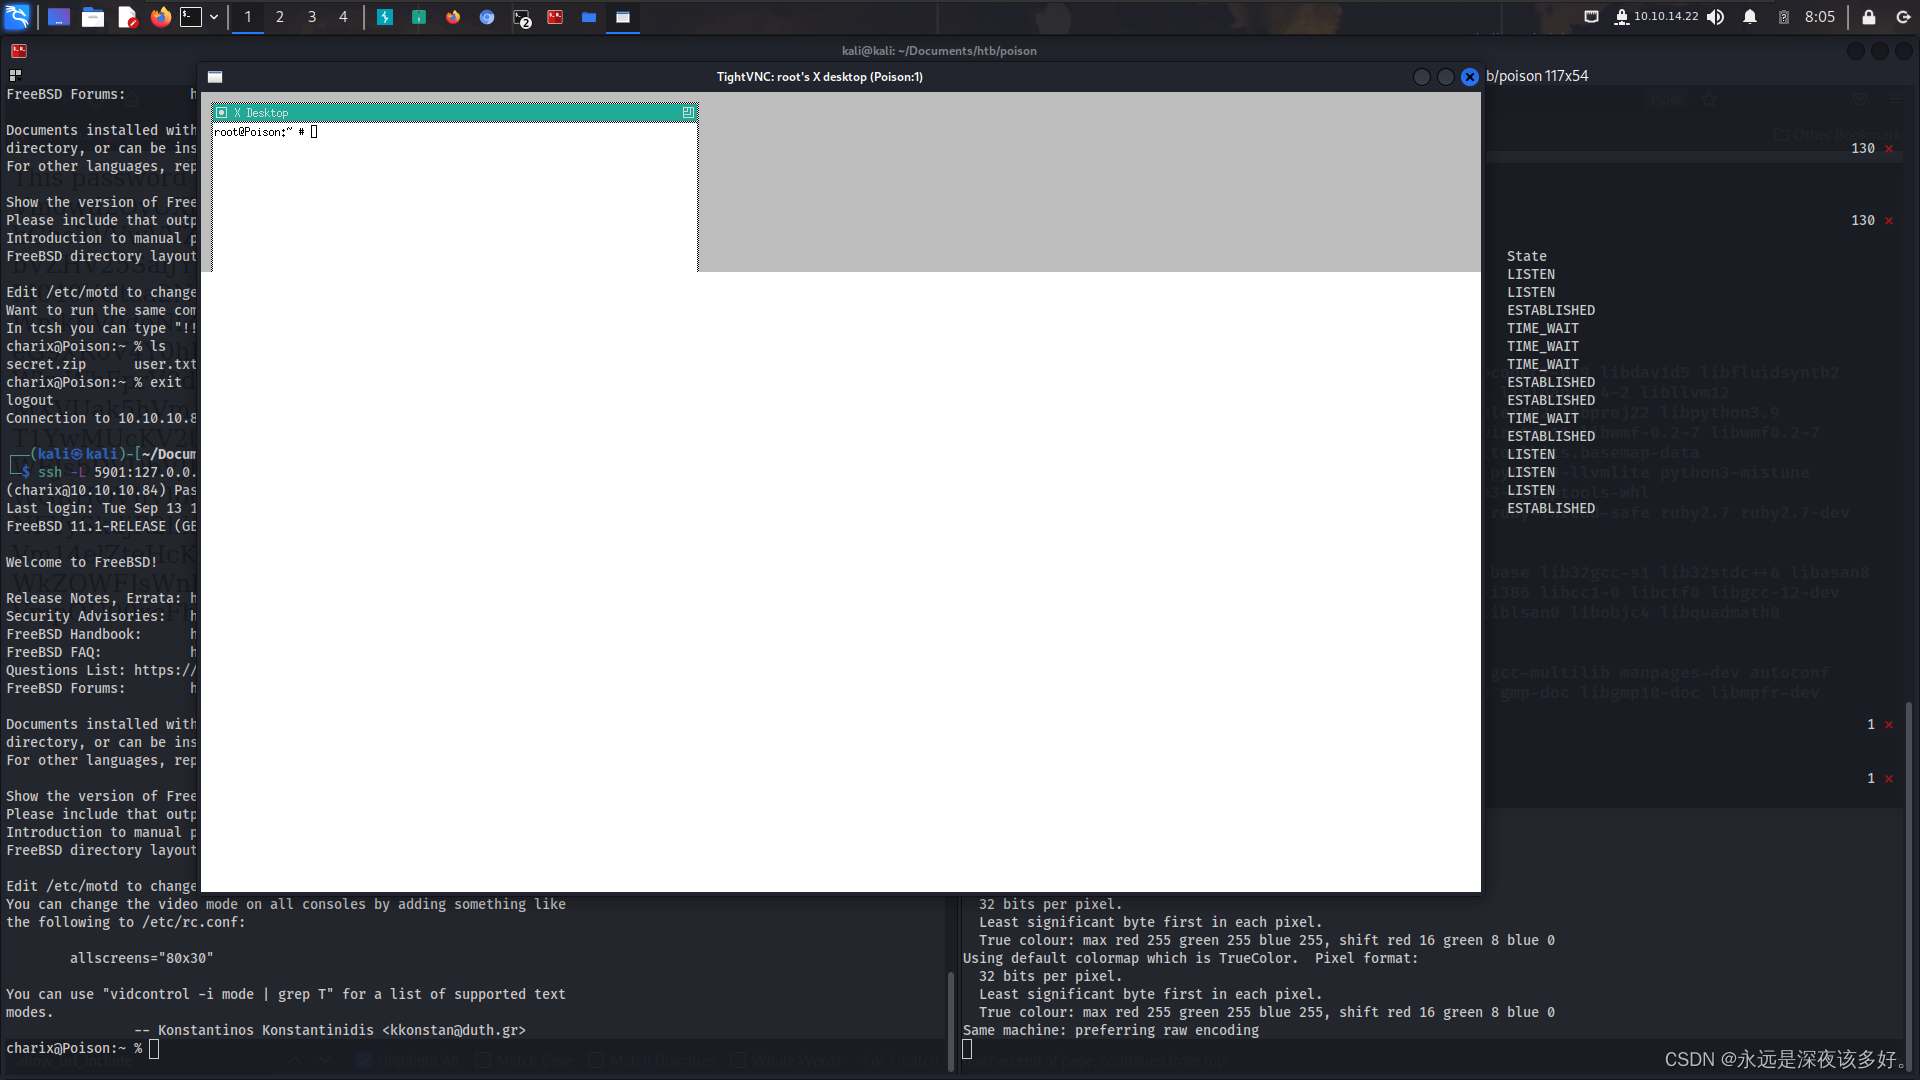Open the terminal emulator launcher

191,17
